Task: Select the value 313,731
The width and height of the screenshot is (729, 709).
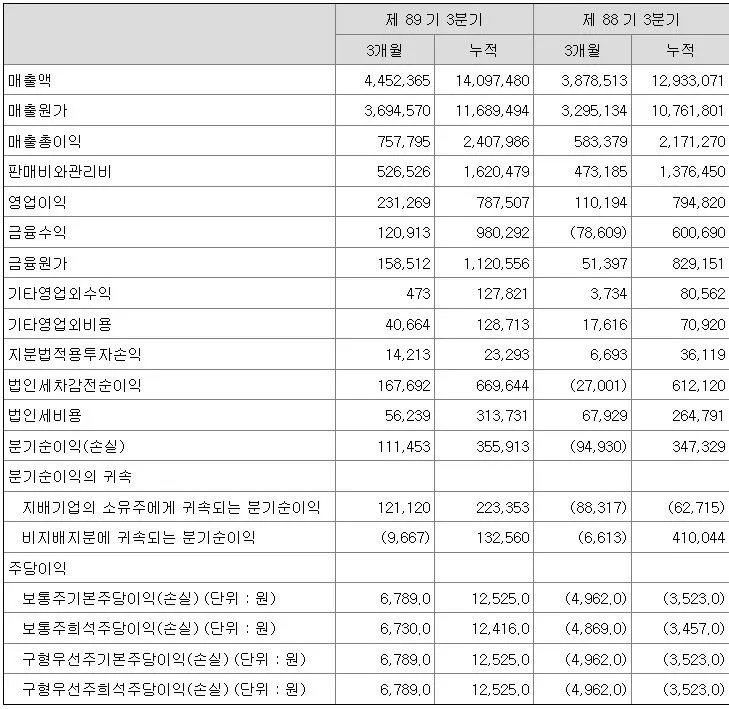Action: tap(503, 415)
